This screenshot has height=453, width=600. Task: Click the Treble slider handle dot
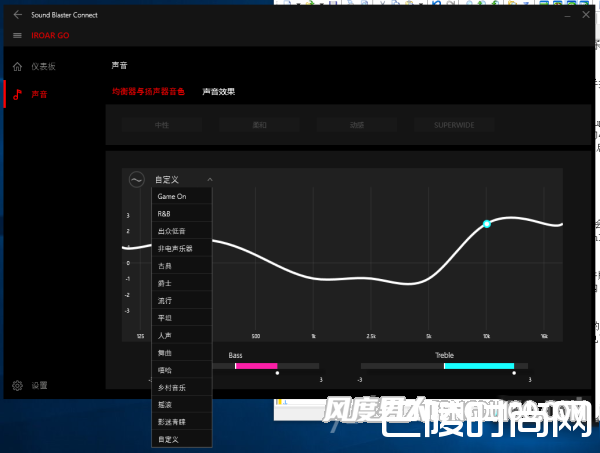pyautogui.click(x=514, y=373)
